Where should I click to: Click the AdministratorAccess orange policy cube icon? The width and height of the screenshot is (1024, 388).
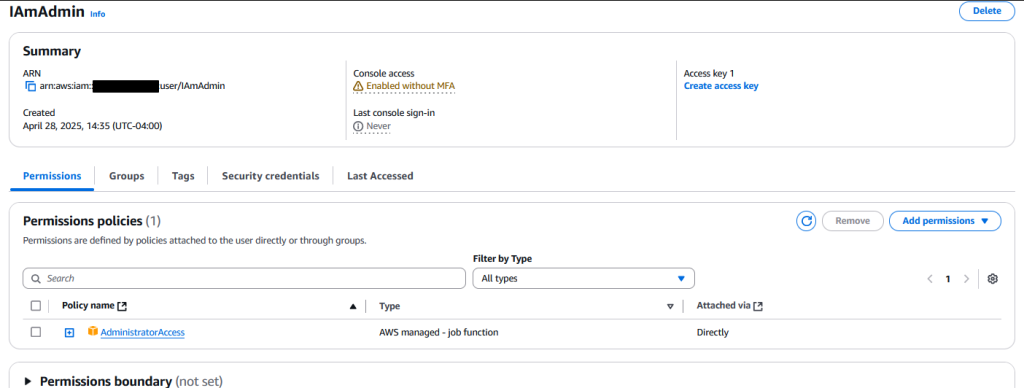(93, 332)
